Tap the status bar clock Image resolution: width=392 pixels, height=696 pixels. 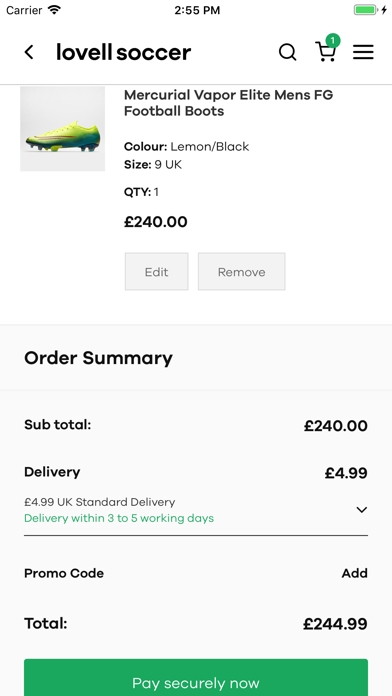tap(197, 10)
